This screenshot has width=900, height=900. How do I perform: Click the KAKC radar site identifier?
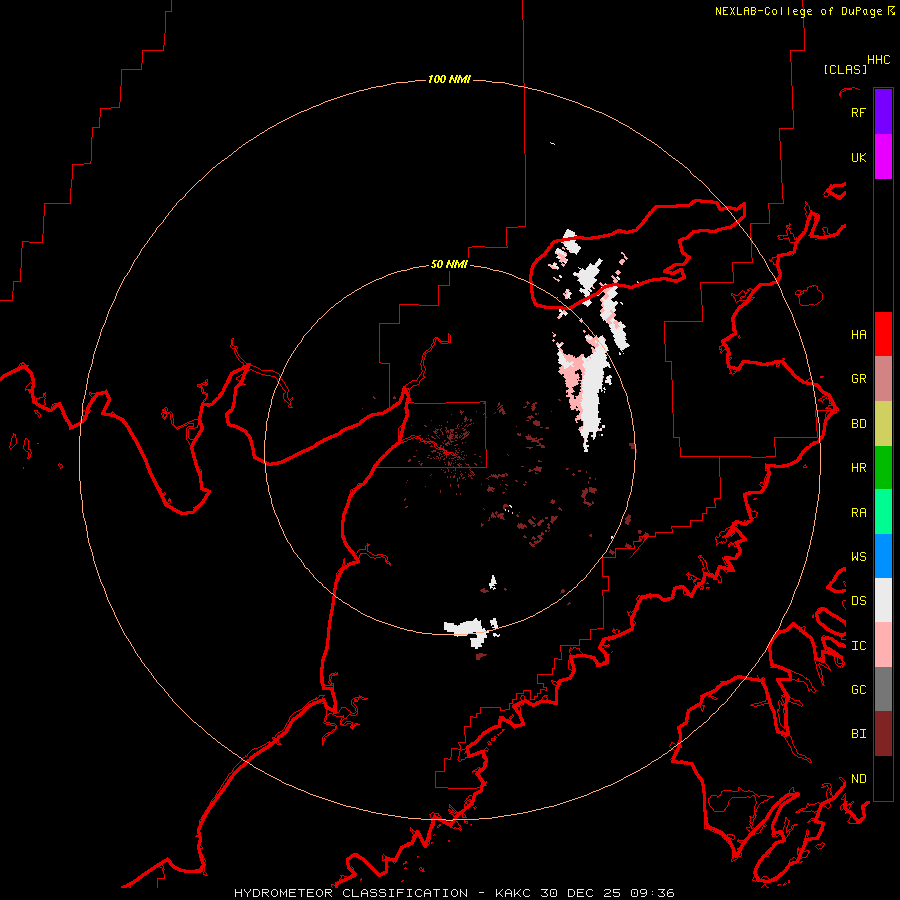coord(513,893)
